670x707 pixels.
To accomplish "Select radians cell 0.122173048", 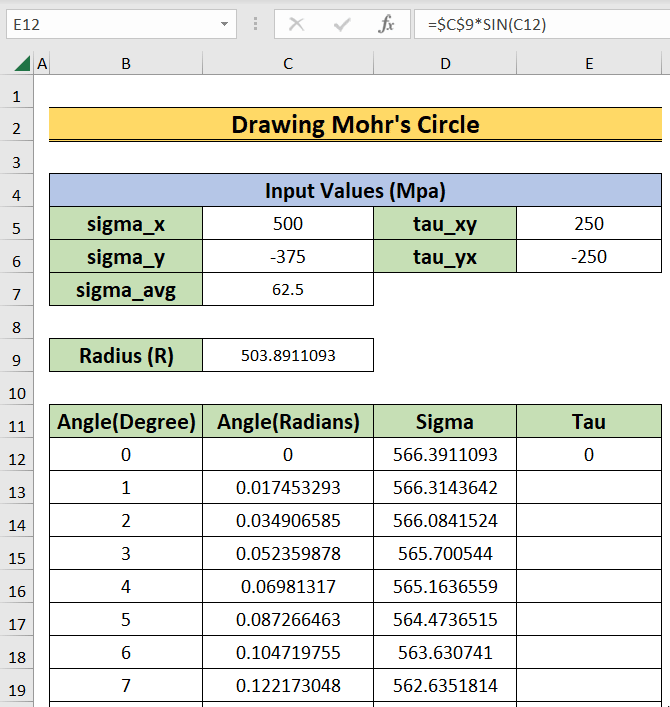I will pos(288,685).
